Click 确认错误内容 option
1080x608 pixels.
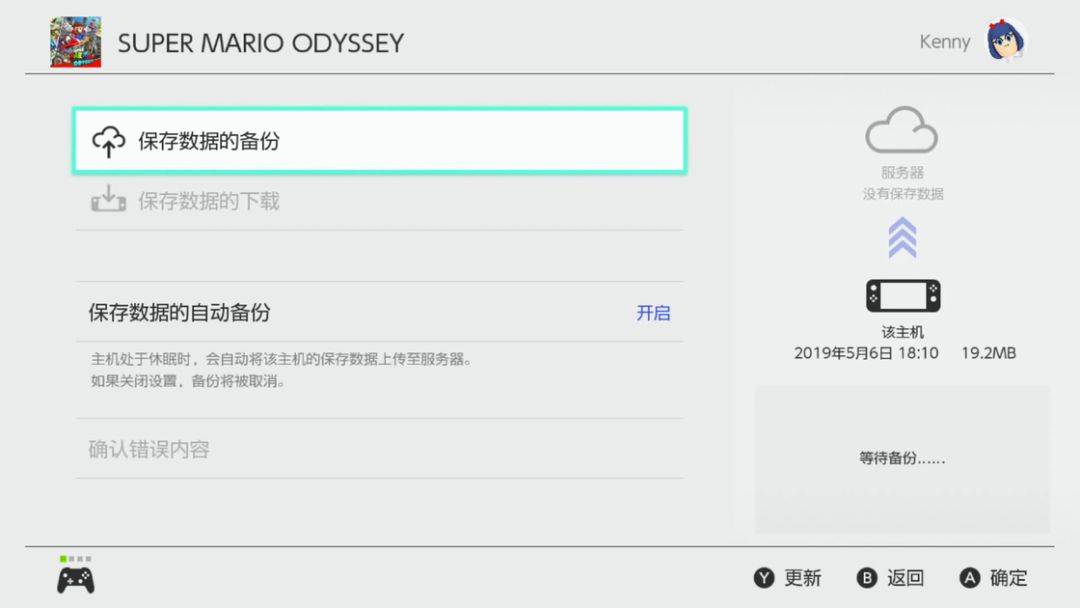pyautogui.click(x=149, y=449)
